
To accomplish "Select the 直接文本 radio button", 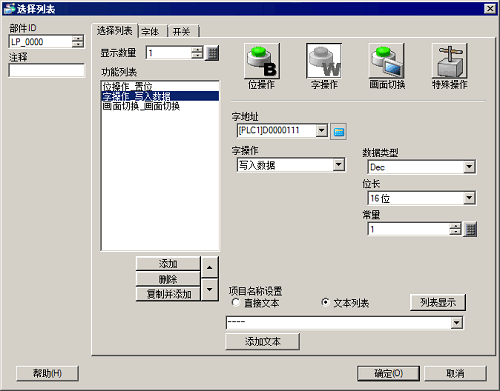I will pos(236,303).
